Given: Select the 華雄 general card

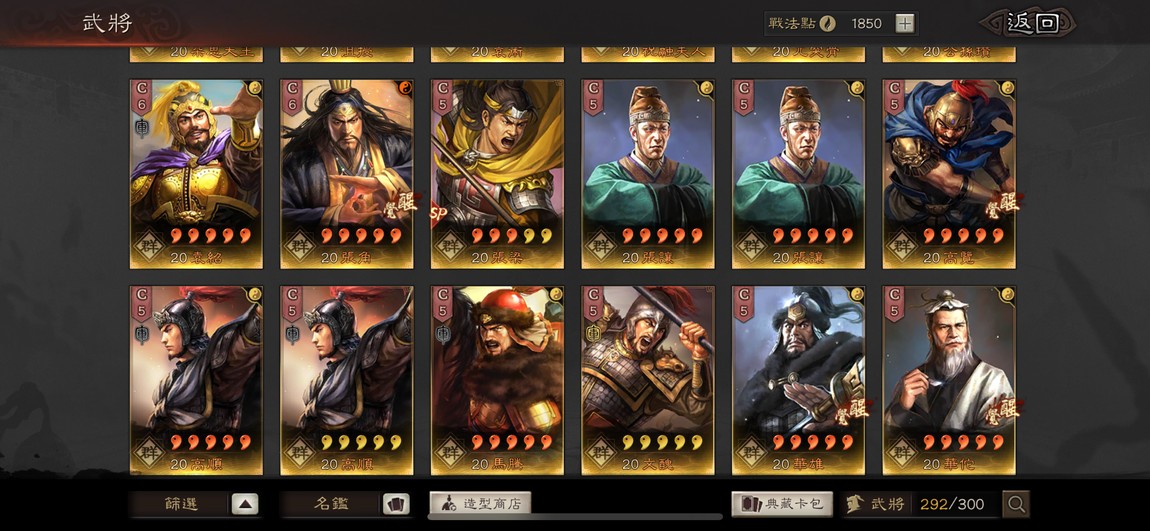Looking at the screenshot, I should click(x=799, y=380).
